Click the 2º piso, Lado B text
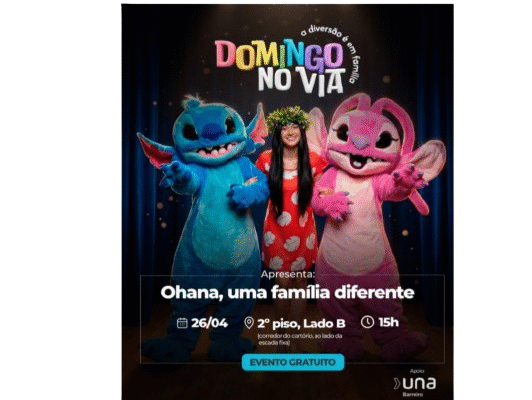 coord(301,324)
